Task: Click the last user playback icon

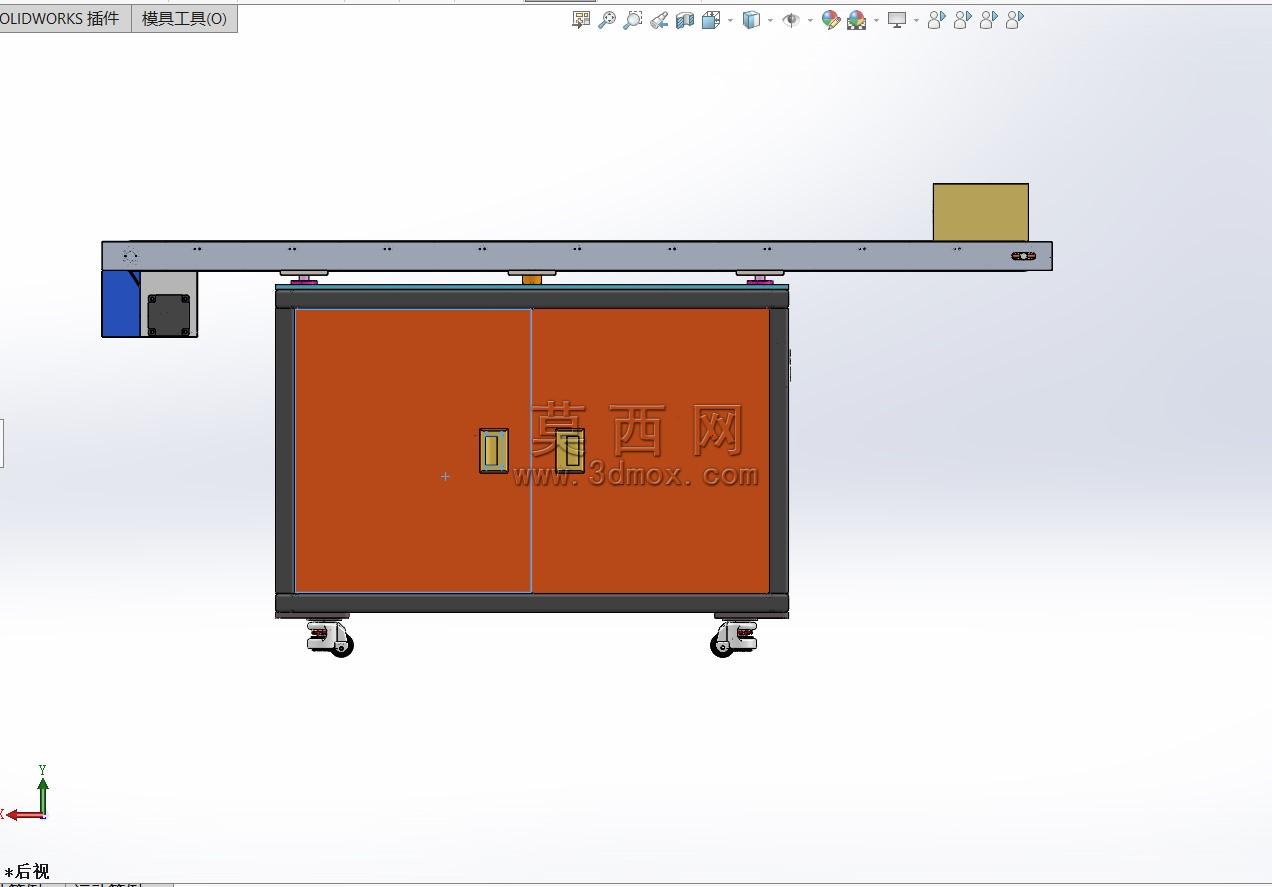Action: (1014, 20)
